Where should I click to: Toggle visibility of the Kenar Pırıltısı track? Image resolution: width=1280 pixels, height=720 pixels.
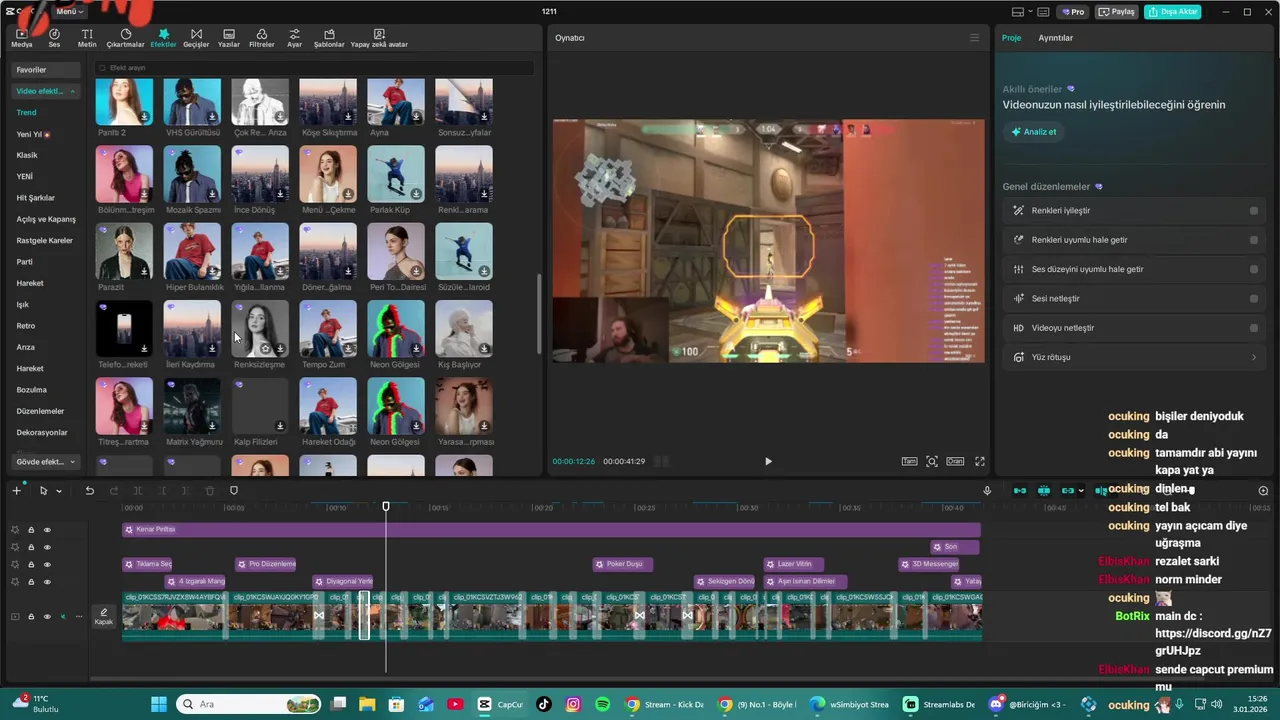pos(46,530)
